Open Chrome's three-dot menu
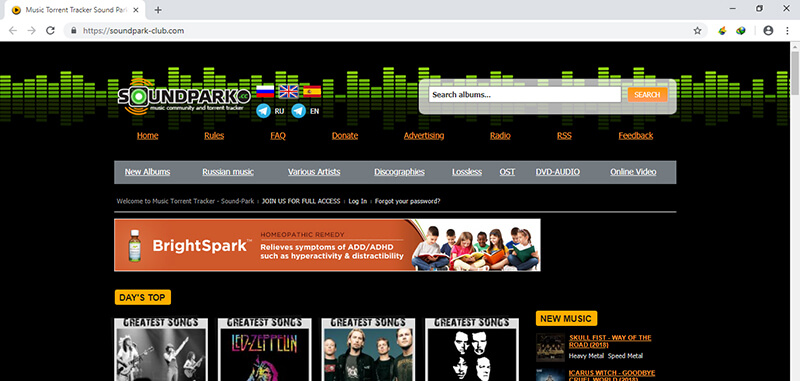800x381 pixels. click(787, 31)
